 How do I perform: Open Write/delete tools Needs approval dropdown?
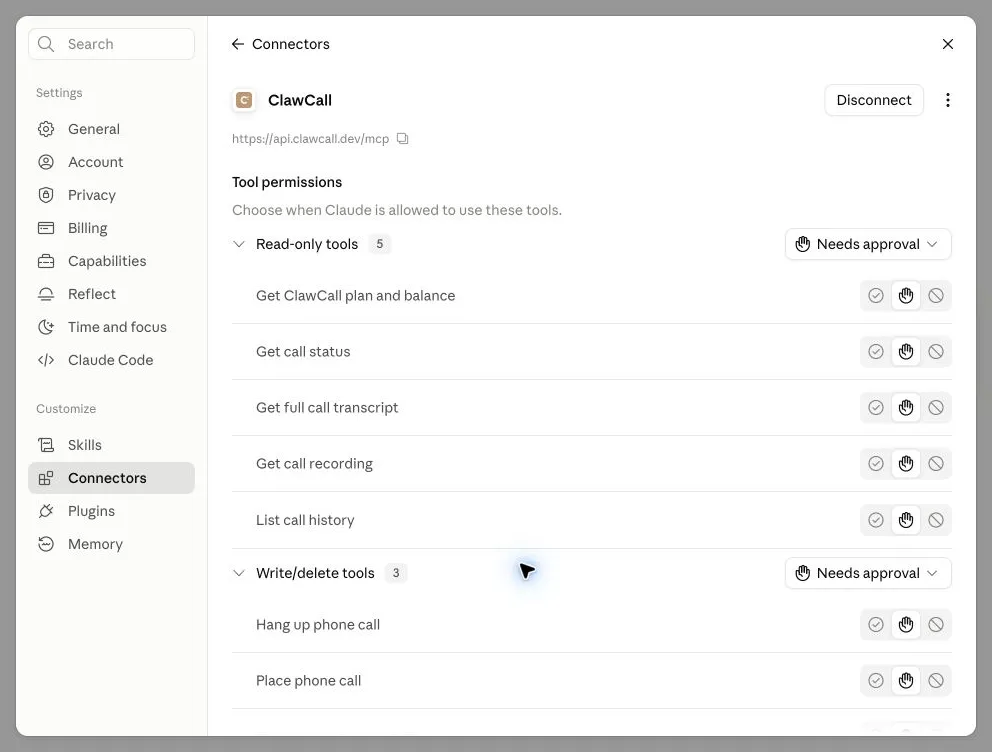coord(868,573)
